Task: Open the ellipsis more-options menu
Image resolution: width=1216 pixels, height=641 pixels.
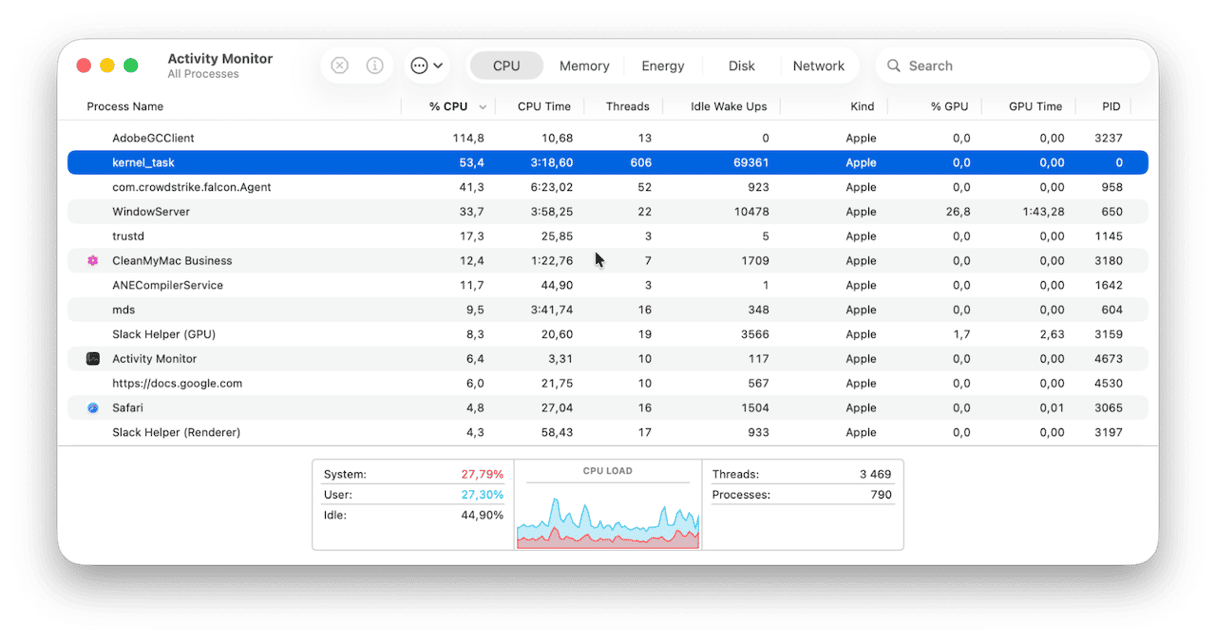Action: [427, 66]
